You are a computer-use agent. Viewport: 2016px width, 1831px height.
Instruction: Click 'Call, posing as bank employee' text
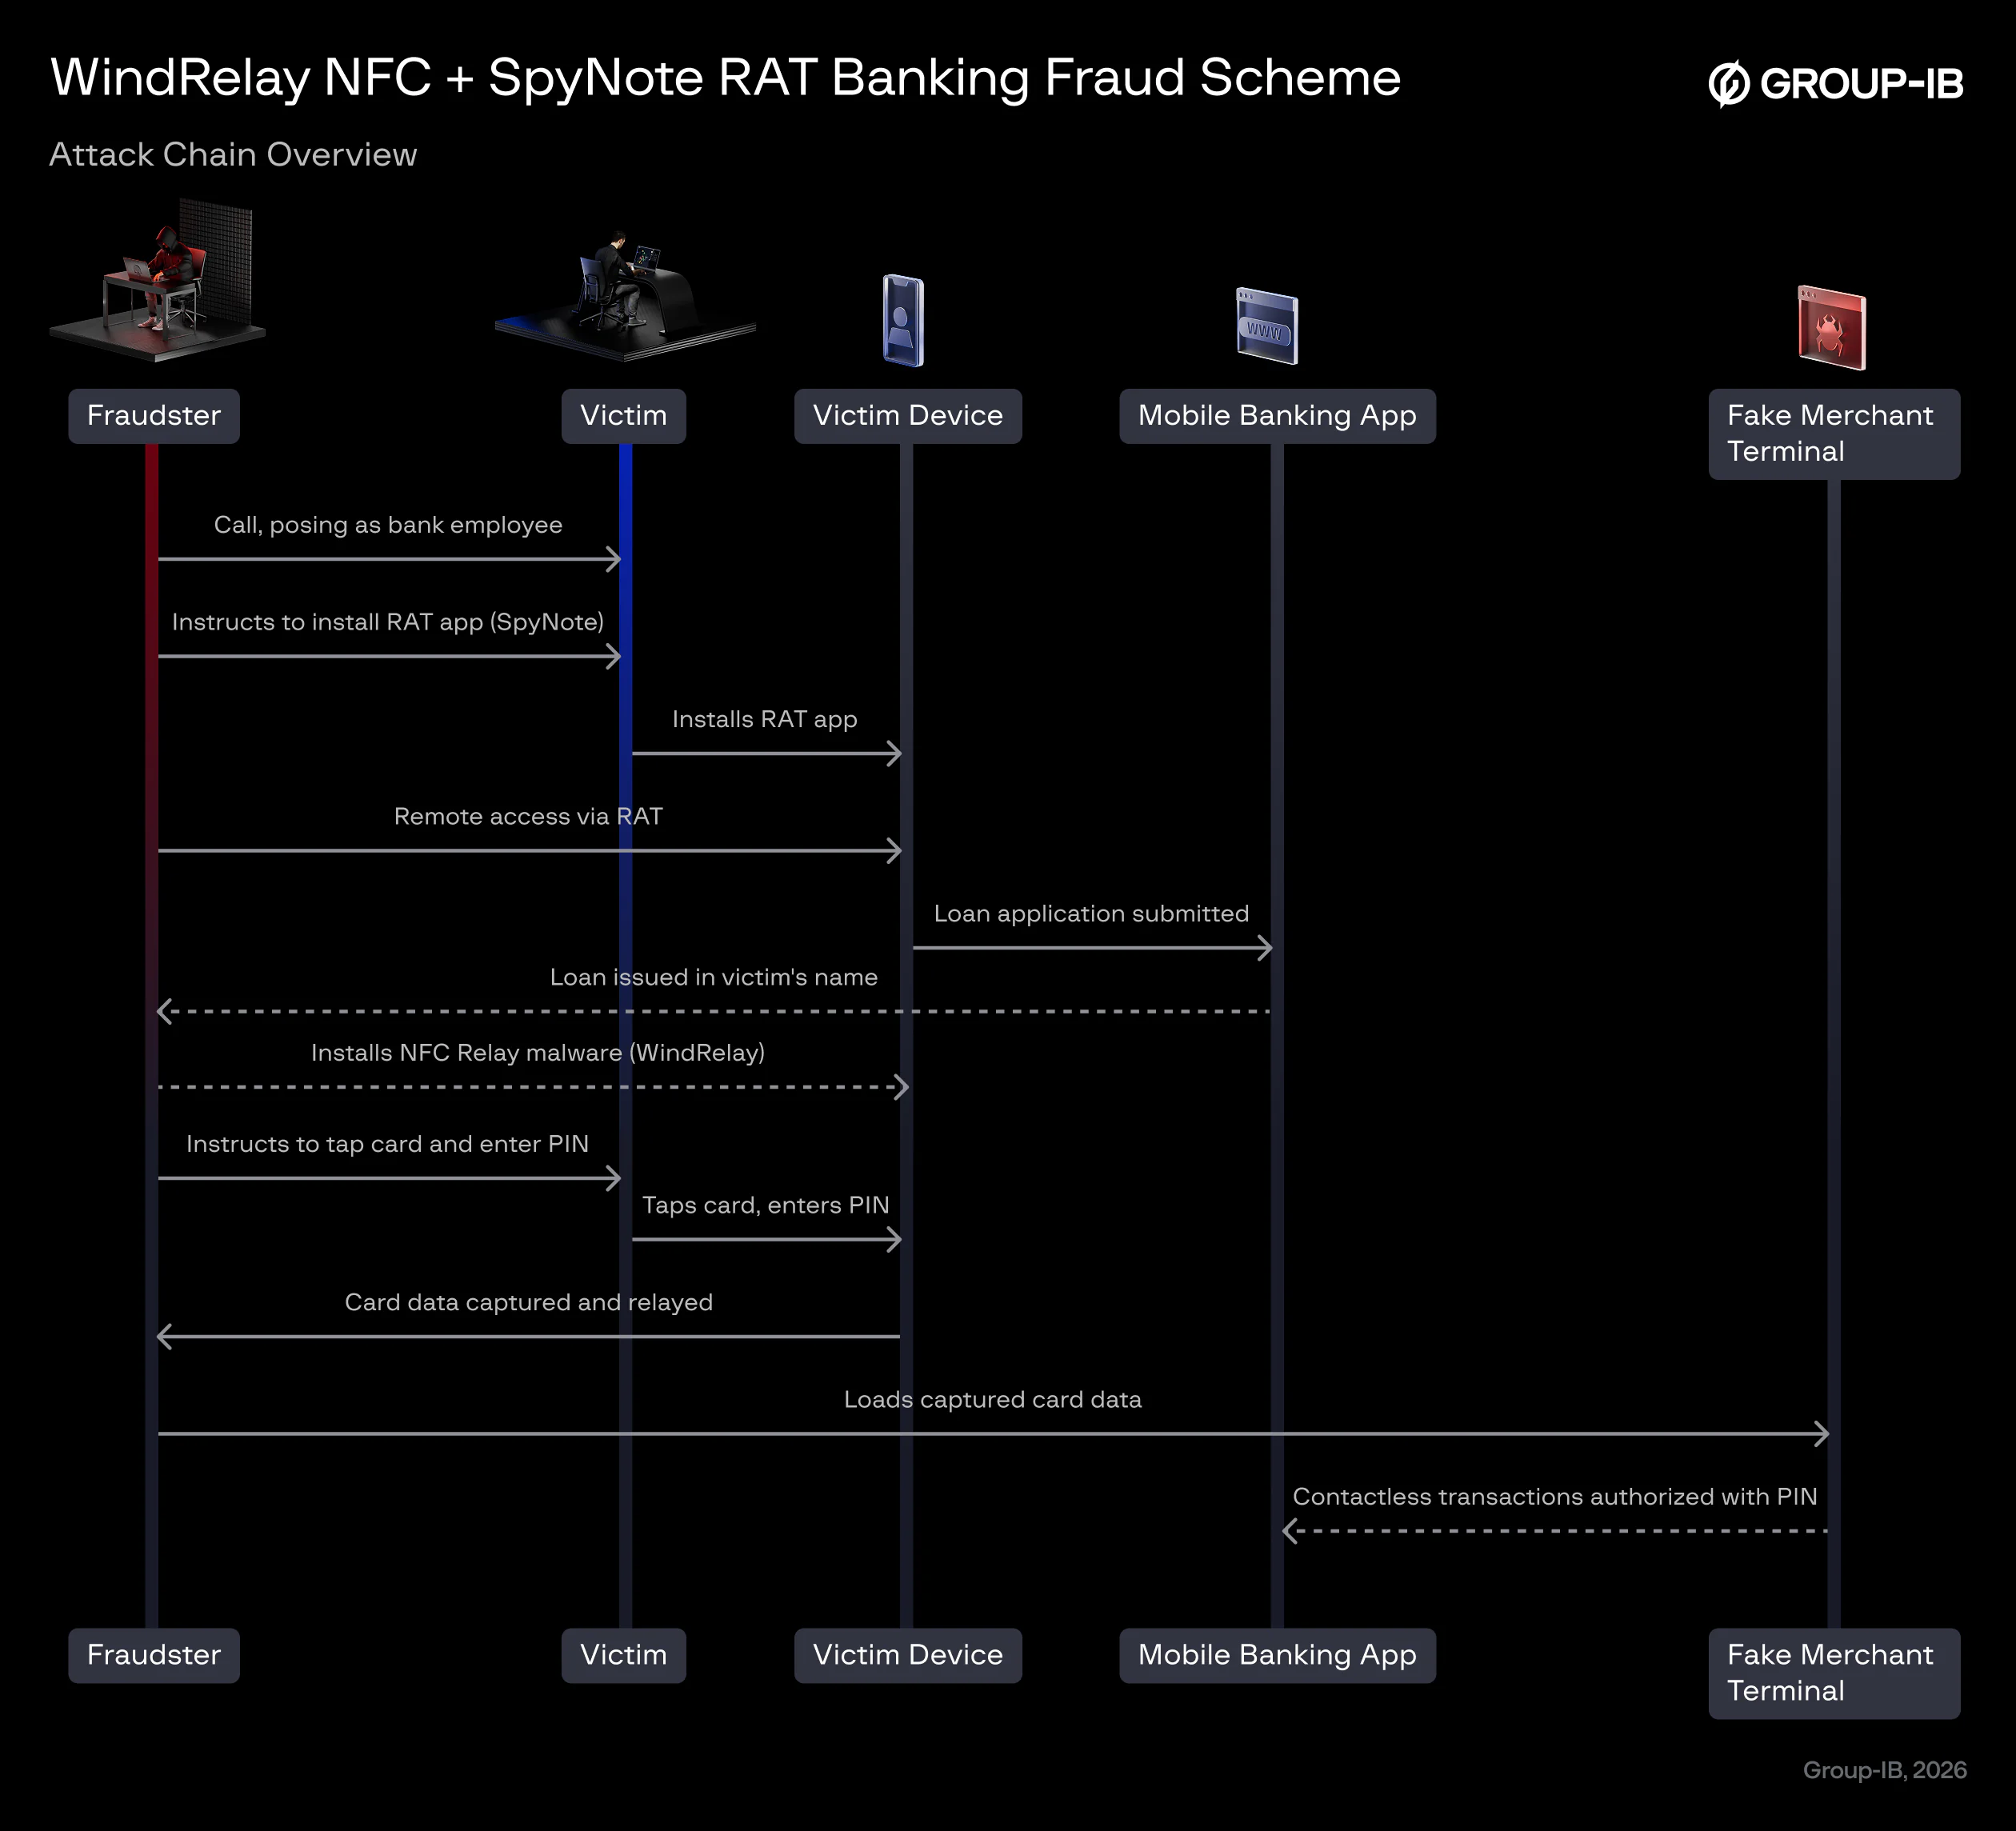pyautogui.click(x=388, y=525)
